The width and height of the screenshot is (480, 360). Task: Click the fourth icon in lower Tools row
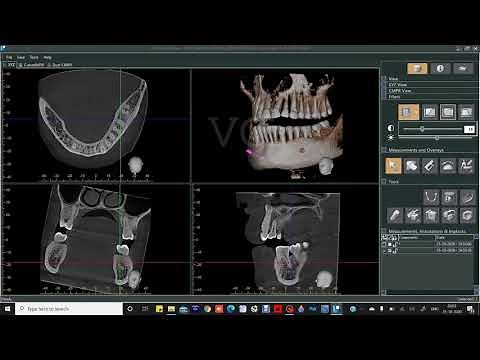click(449, 215)
